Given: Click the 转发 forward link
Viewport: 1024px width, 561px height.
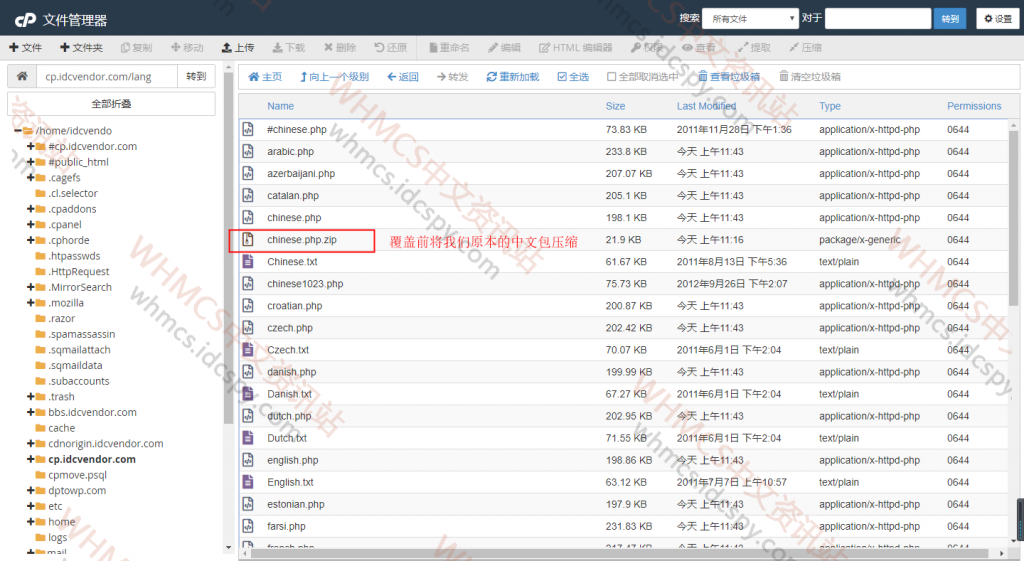Looking at the screenshot, I should pos(453,77).
